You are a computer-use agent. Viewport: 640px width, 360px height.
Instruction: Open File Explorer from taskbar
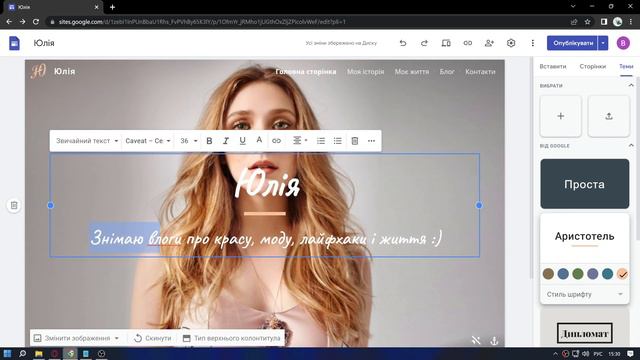39,353
